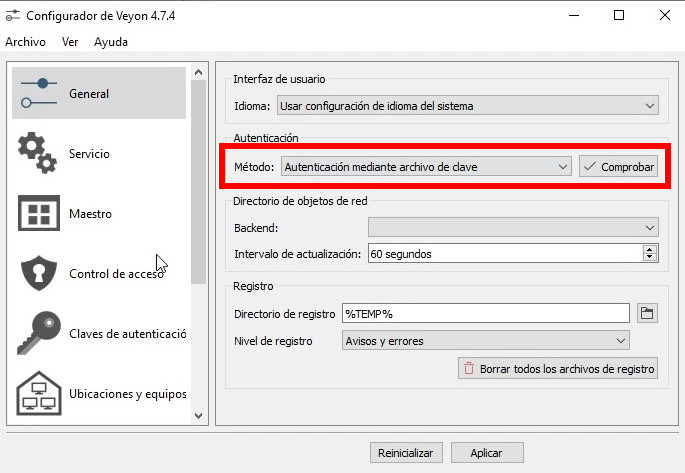Viewport: 685px width, 473px height.
Task: Open the Ver menu
Action: [x=70, y=42]
